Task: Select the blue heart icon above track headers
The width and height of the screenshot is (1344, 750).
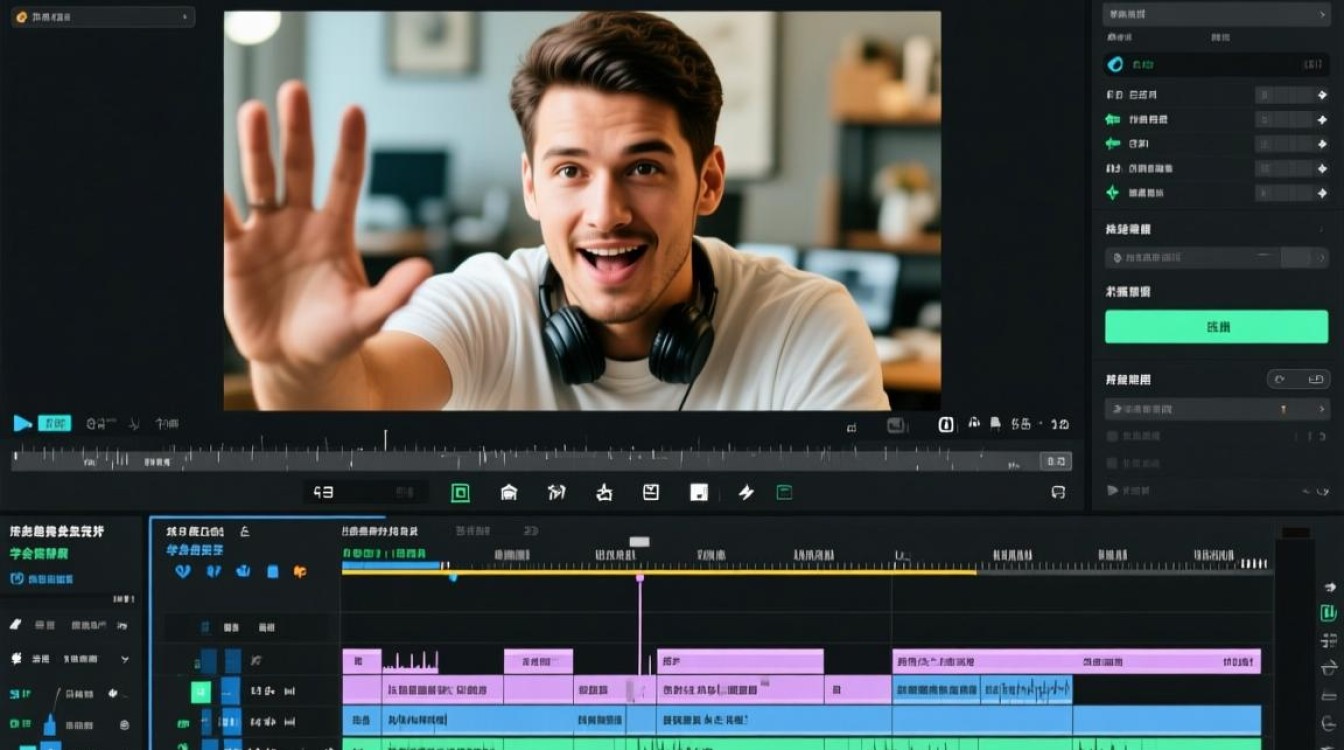Action: [x=183, y=571]
